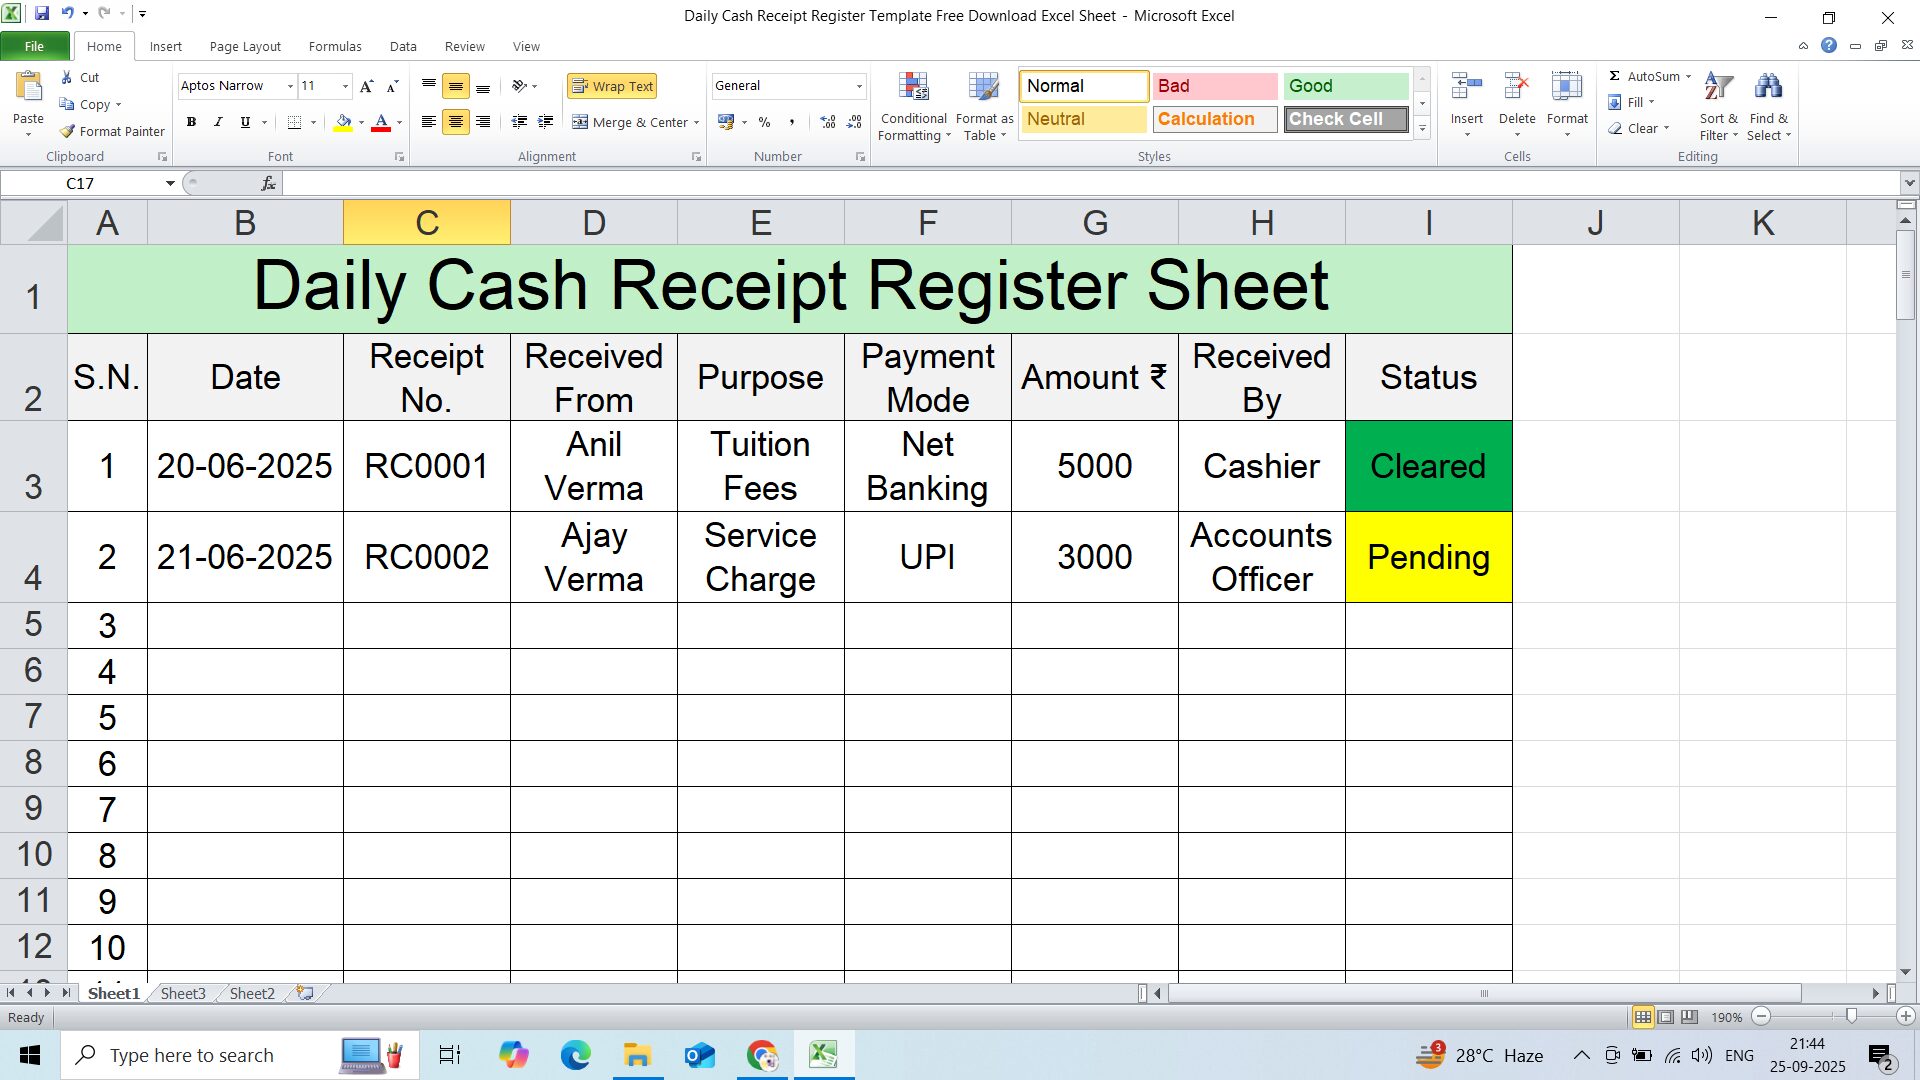Open the font name dropdown
The width and height of the screenshot is (1920, 1080).
(289, 86)
